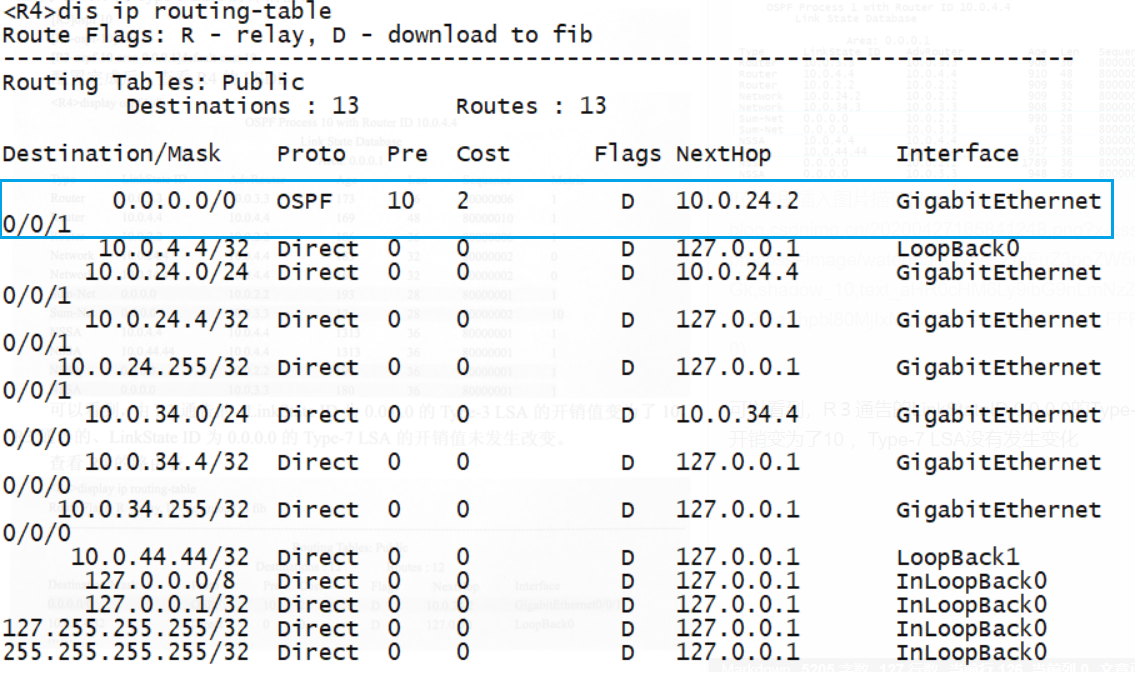This screenshot has height=675, width=1135.
Task: Click the Proto column header
Action: click(310, 153)
